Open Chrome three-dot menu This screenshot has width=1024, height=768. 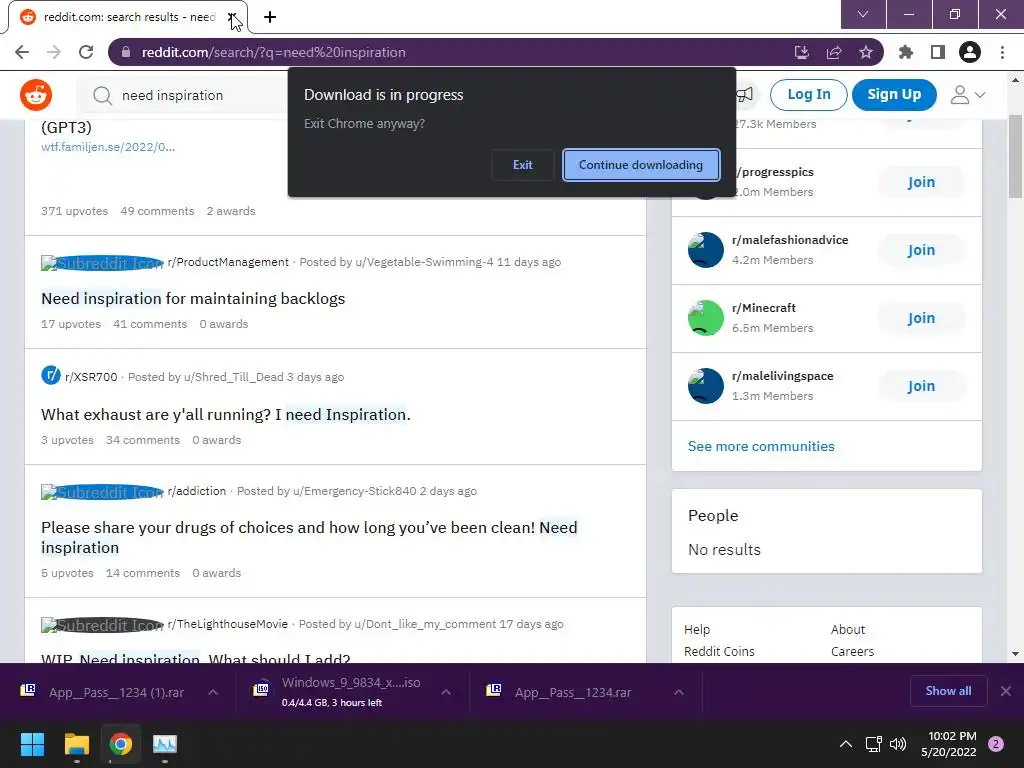pos(1002,52)
